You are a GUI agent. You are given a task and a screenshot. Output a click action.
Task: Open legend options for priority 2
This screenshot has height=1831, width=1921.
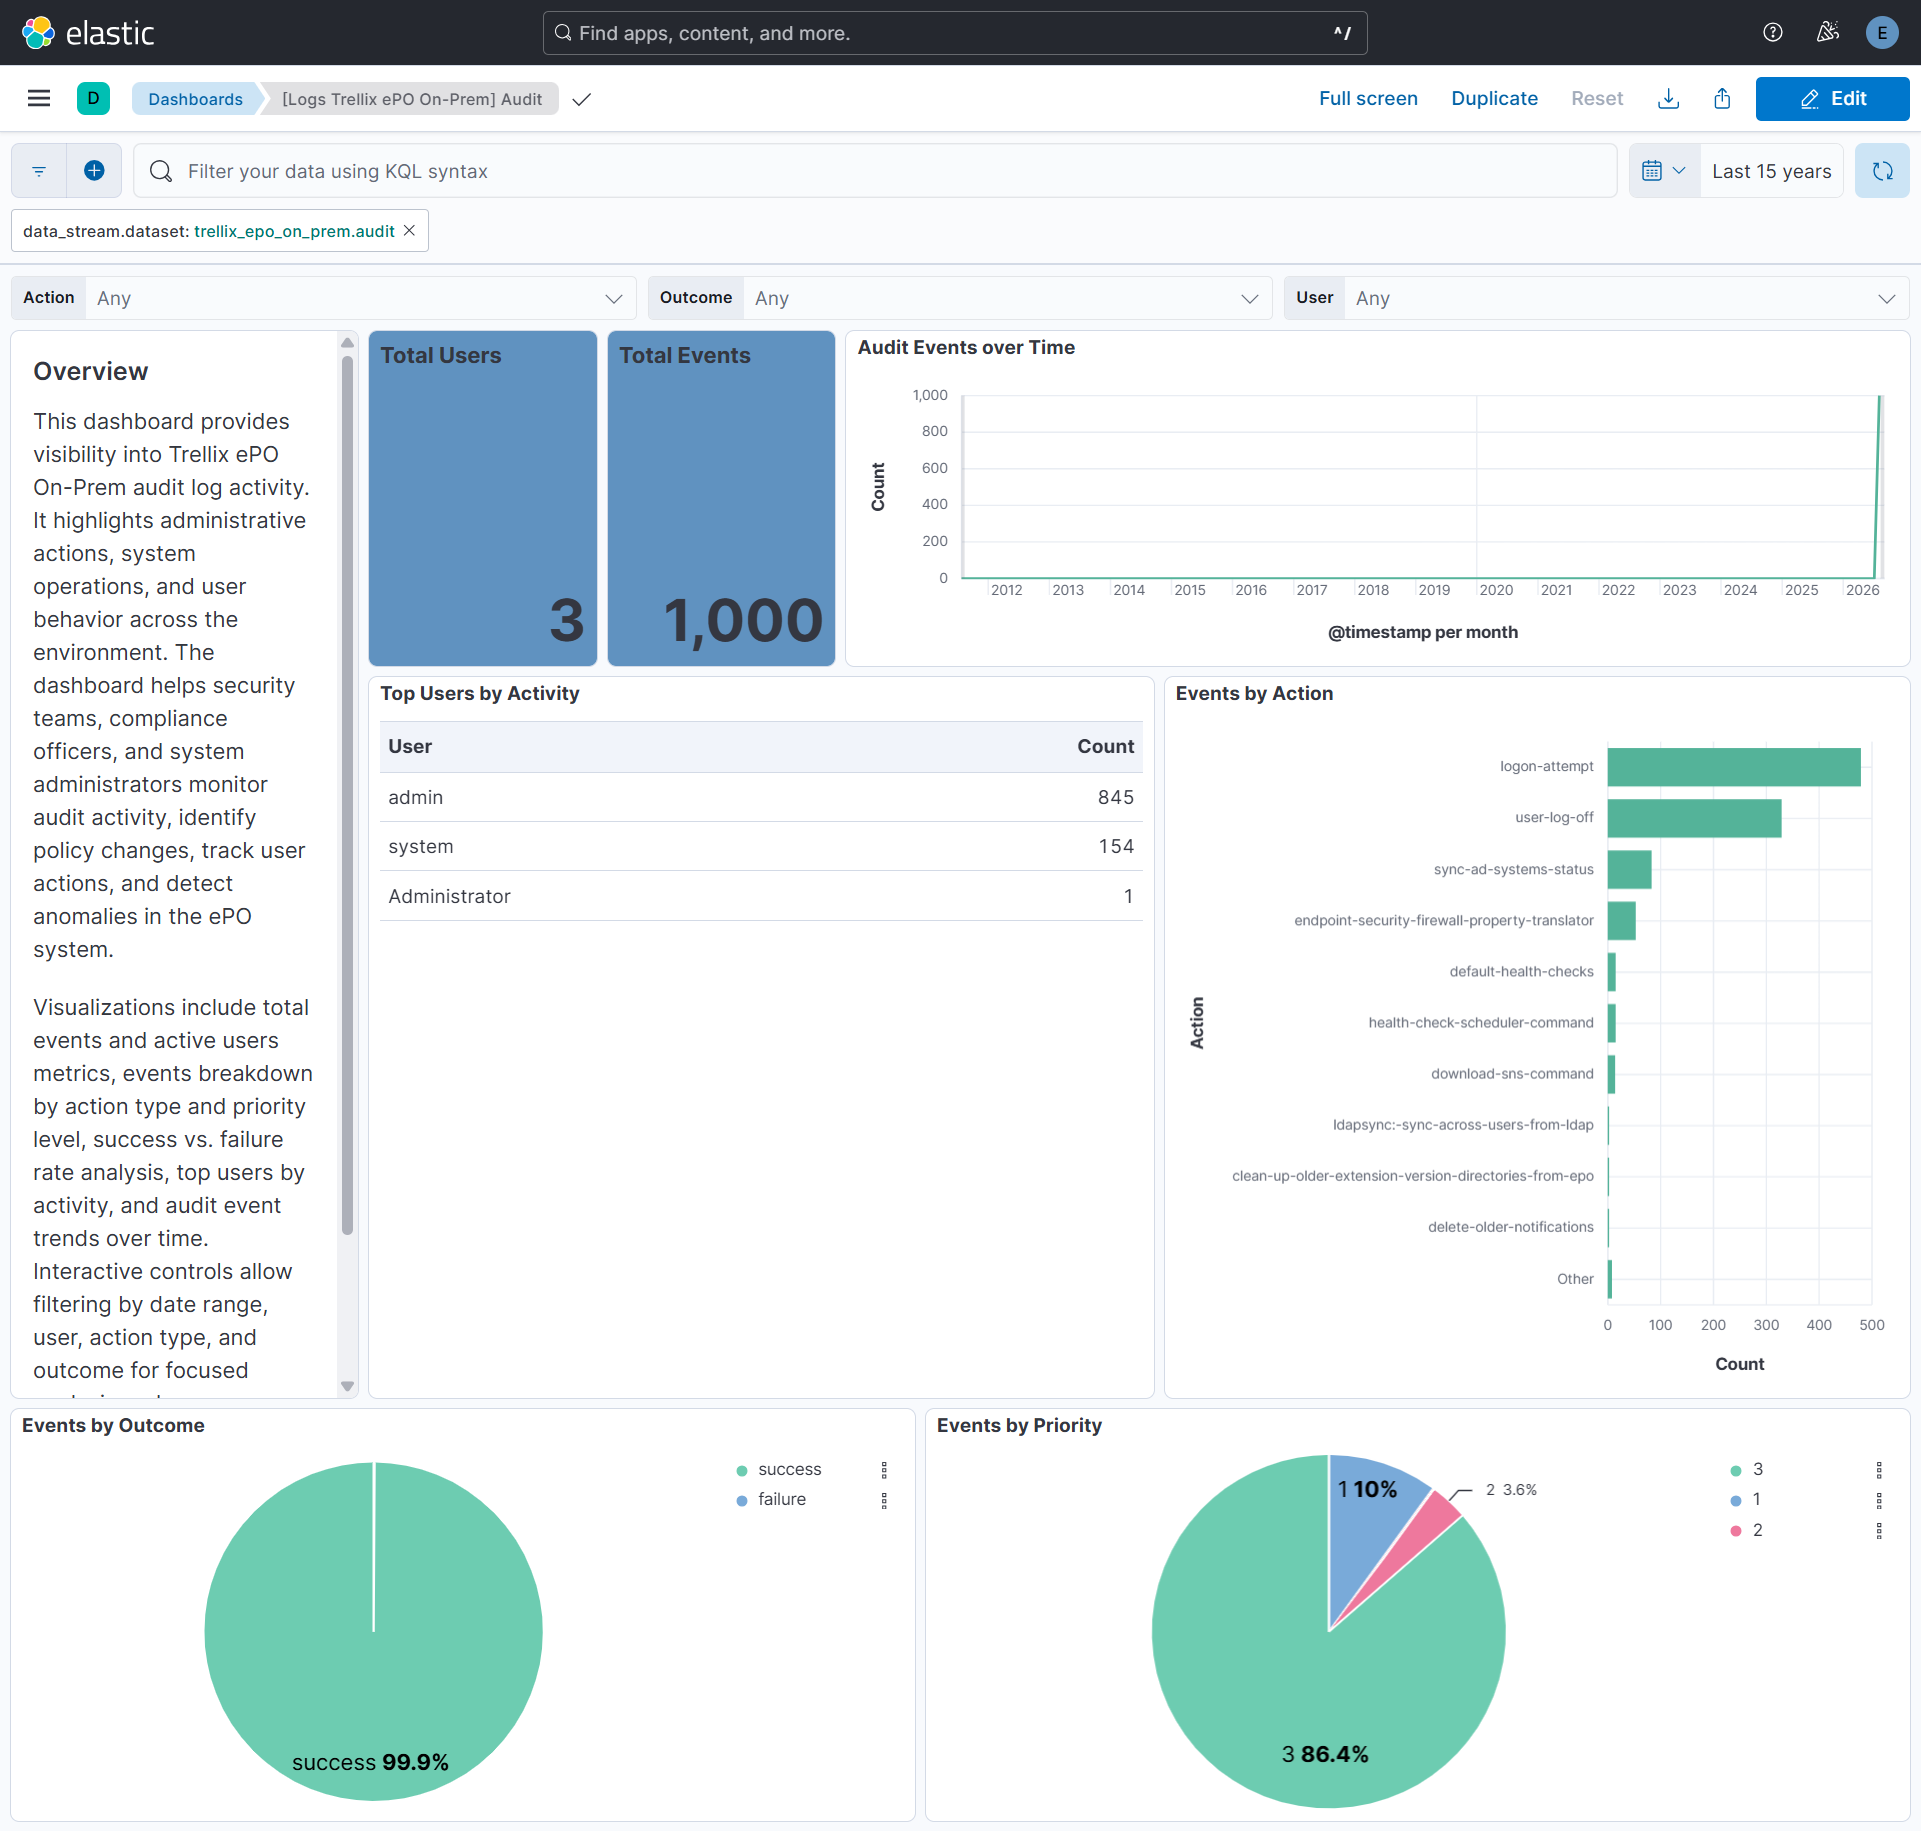(1879, 1531)
